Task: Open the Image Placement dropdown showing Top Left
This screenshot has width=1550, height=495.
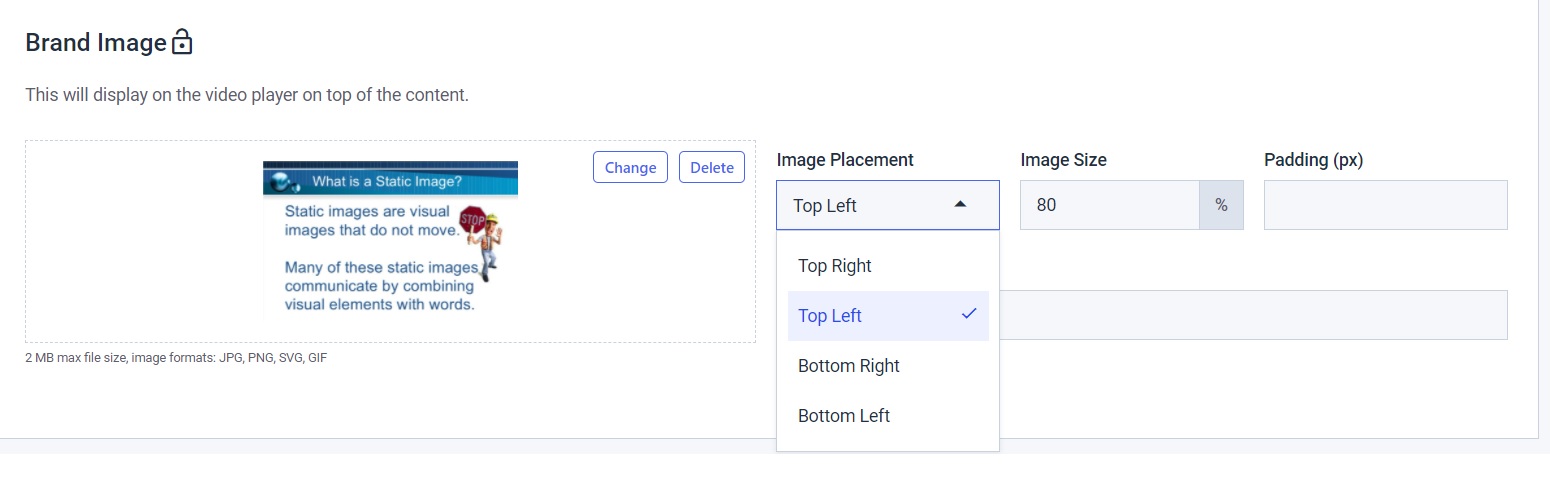Action: (x=888, y=205)
